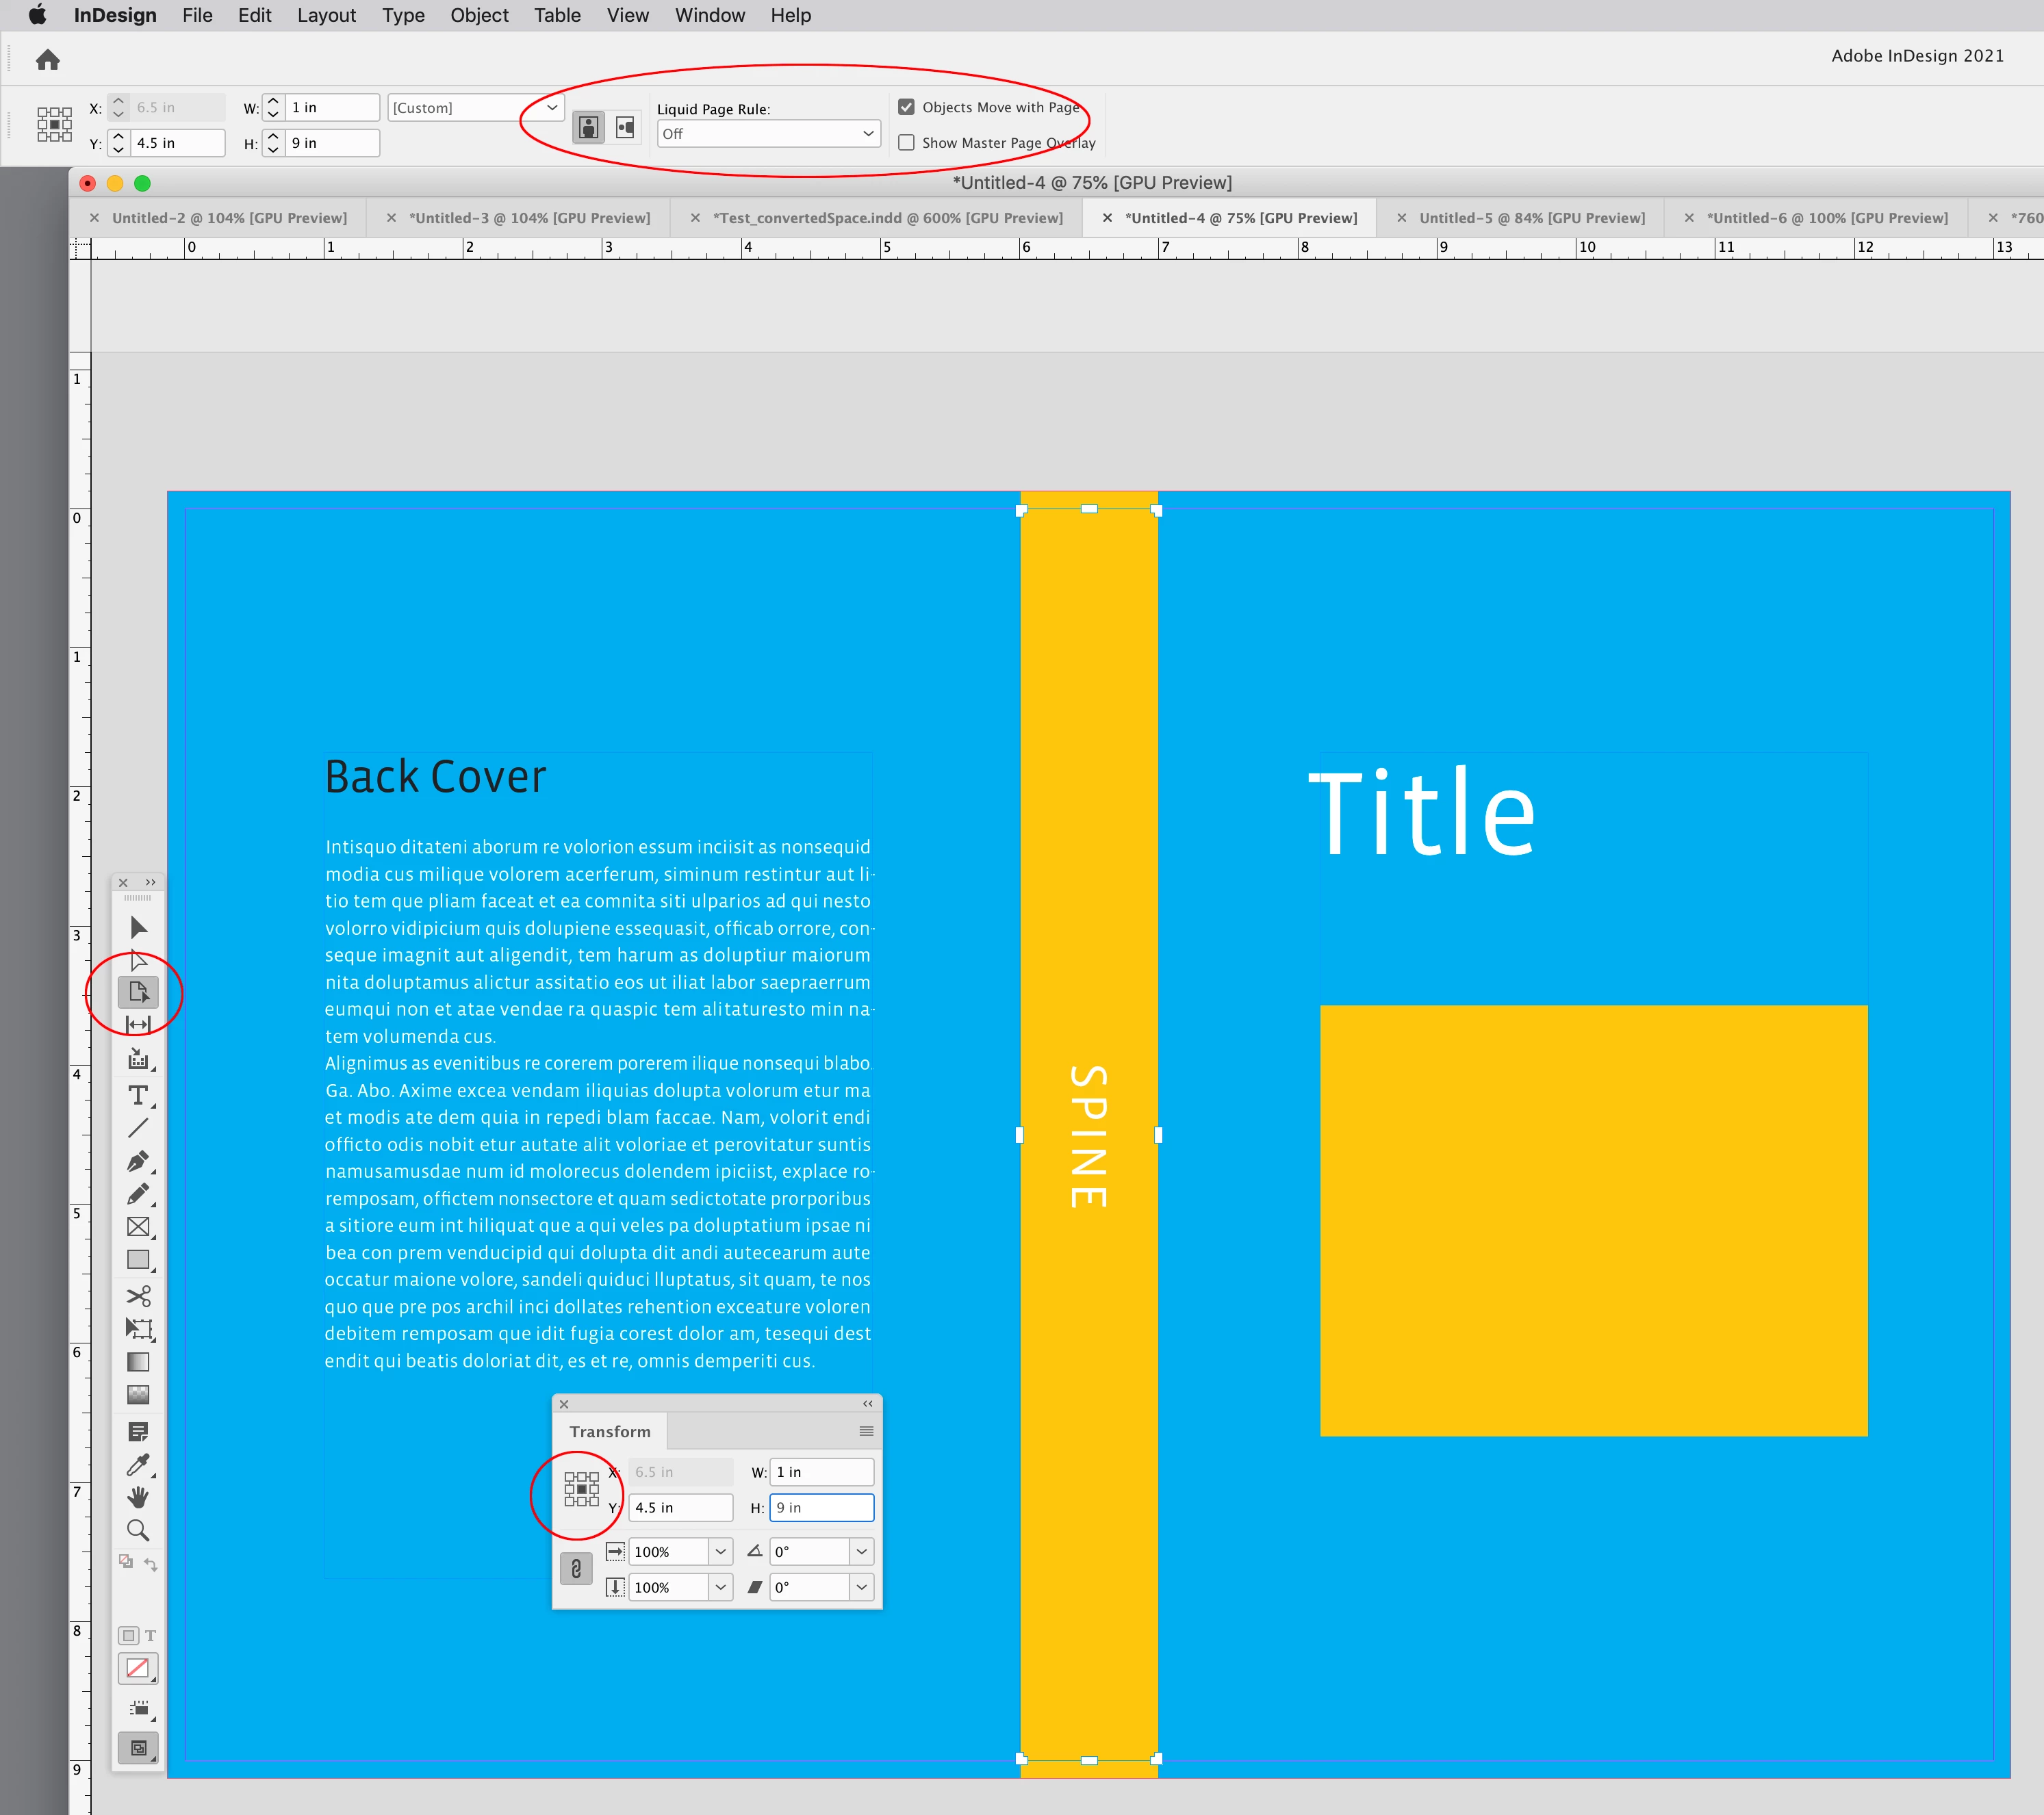The width and height of the screenshot is (2044, 1815).
Task: Open the Layout menu
Action: click(326, 15)
